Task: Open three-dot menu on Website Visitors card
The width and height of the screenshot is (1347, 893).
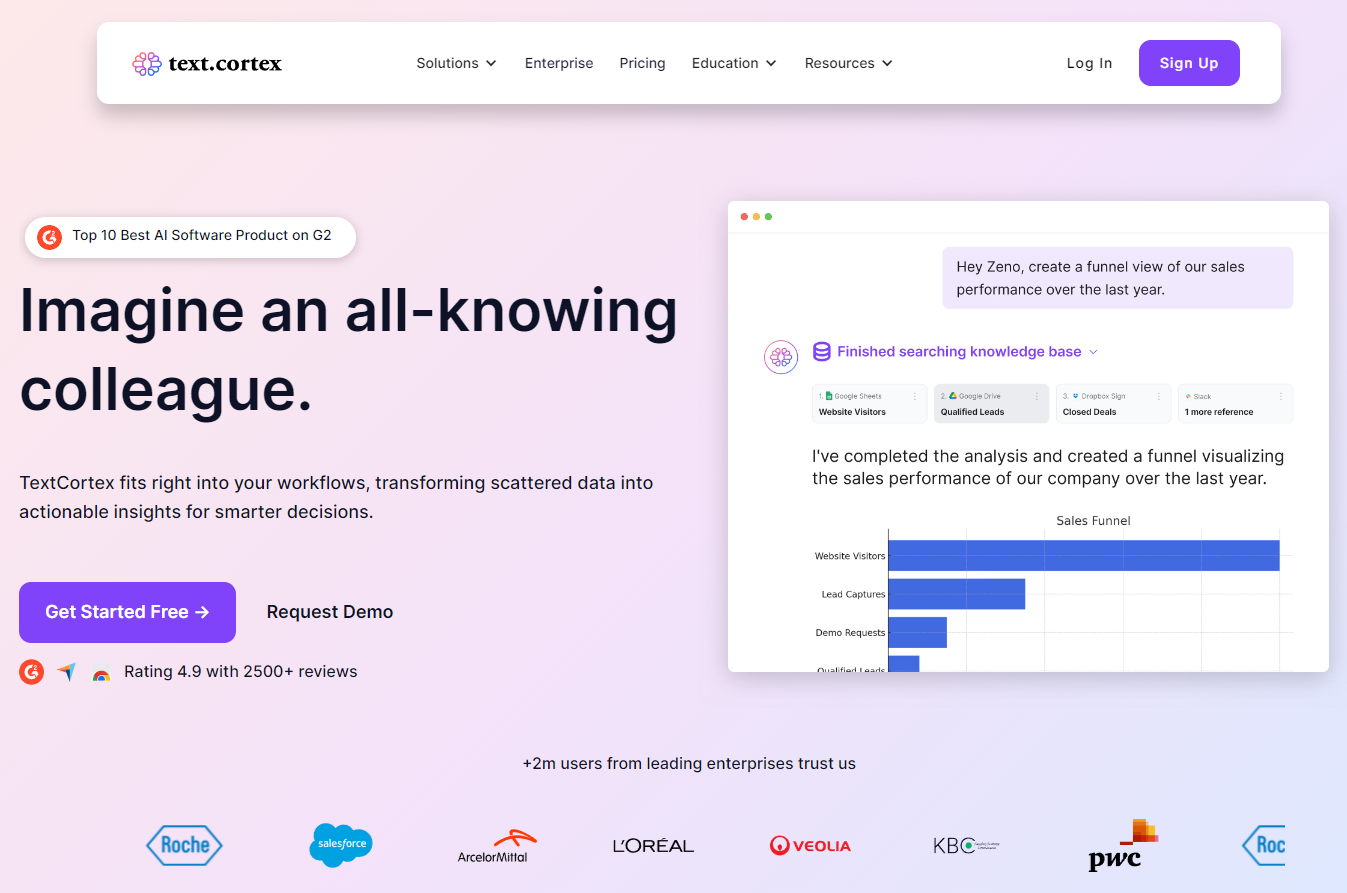Action: click(x=914, y=397)
